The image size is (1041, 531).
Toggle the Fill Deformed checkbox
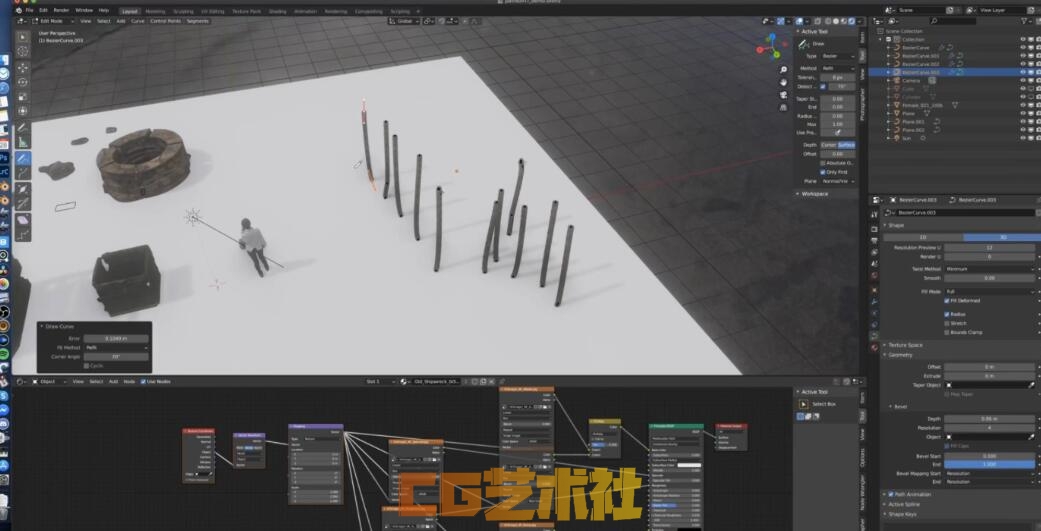[x=947, y=301]
